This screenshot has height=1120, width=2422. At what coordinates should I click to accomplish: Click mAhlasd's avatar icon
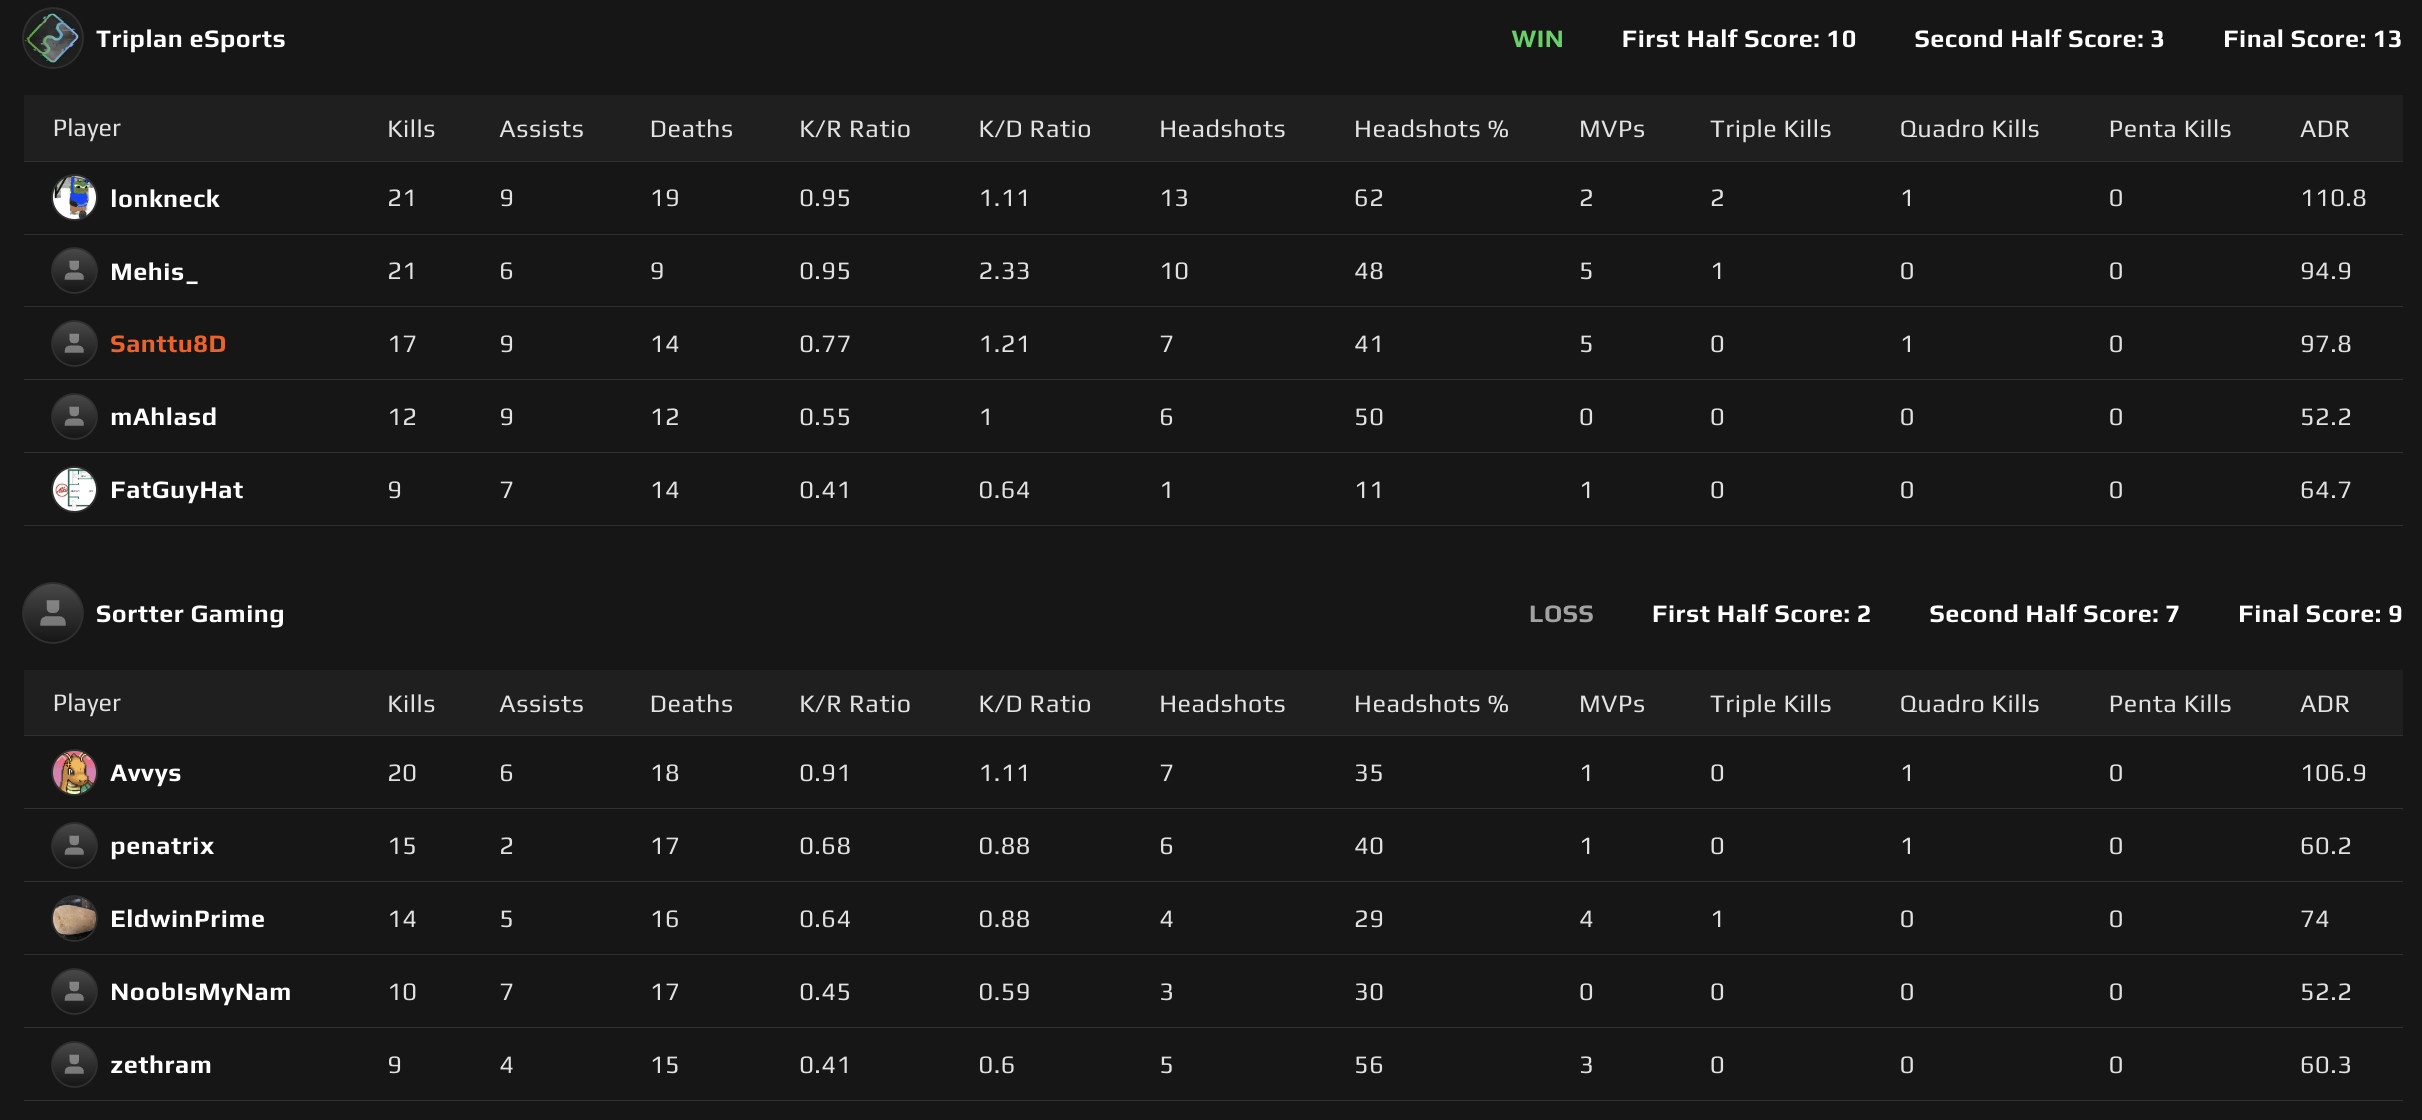pyautogui.click(x=74, y=416)
